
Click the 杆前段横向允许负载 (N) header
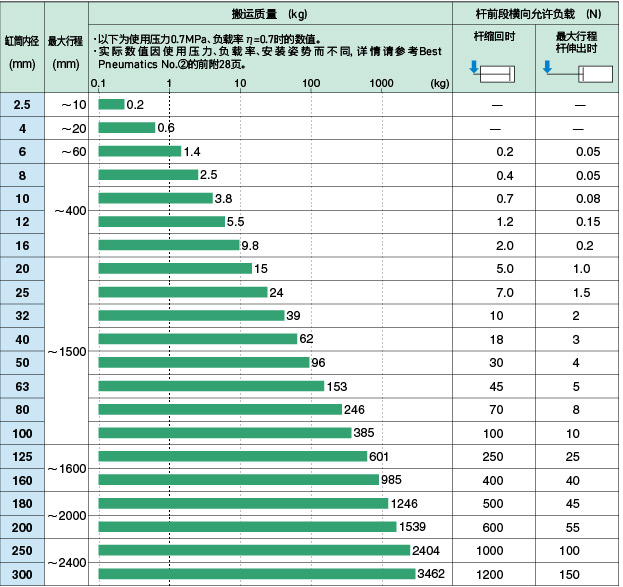point(536,15)
